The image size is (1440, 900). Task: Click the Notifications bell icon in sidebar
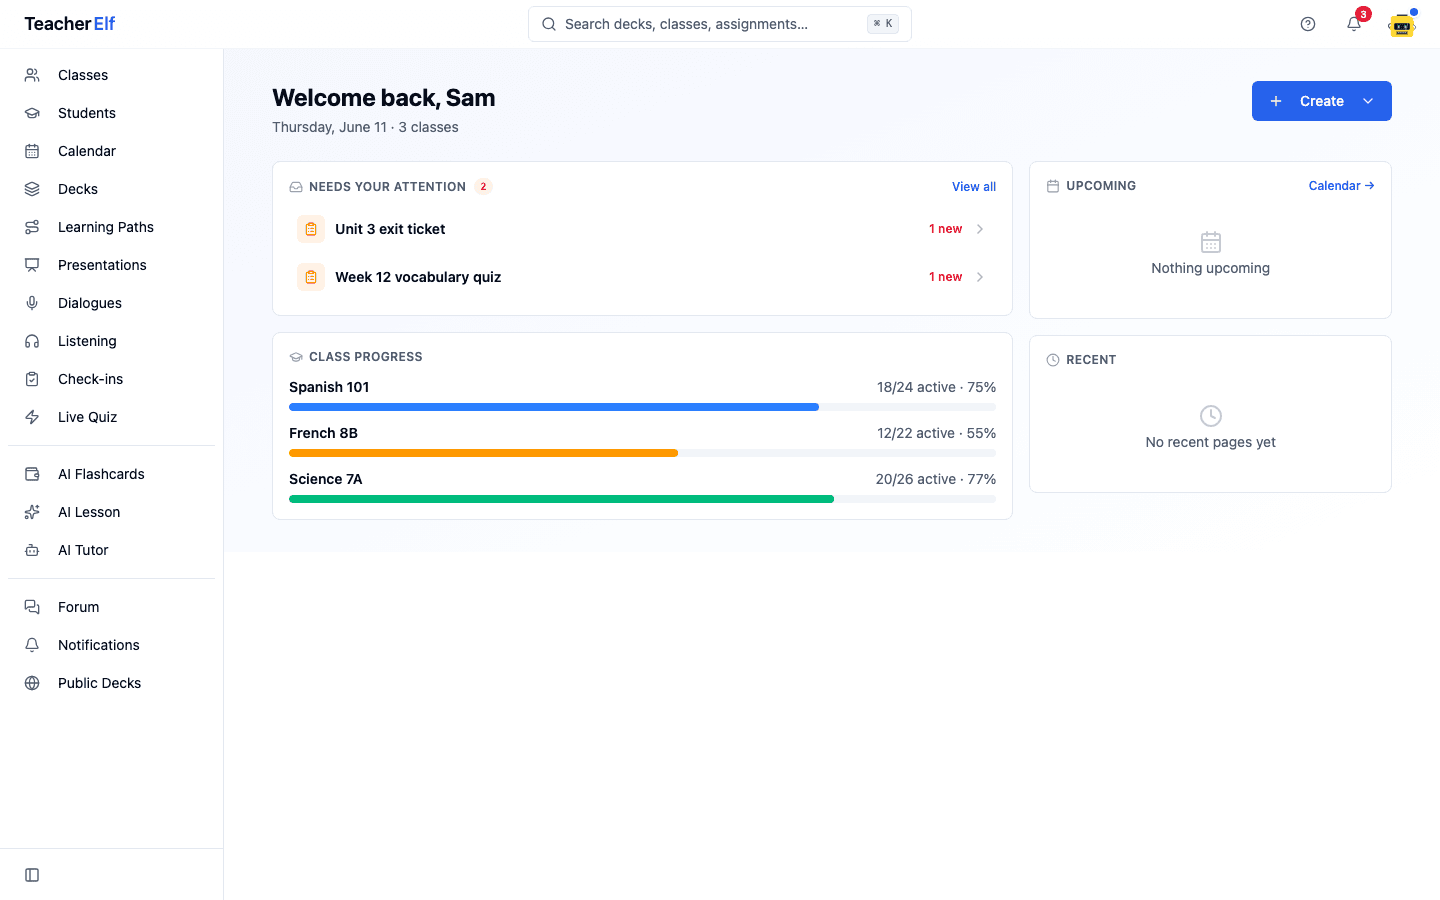pos(32,645)
